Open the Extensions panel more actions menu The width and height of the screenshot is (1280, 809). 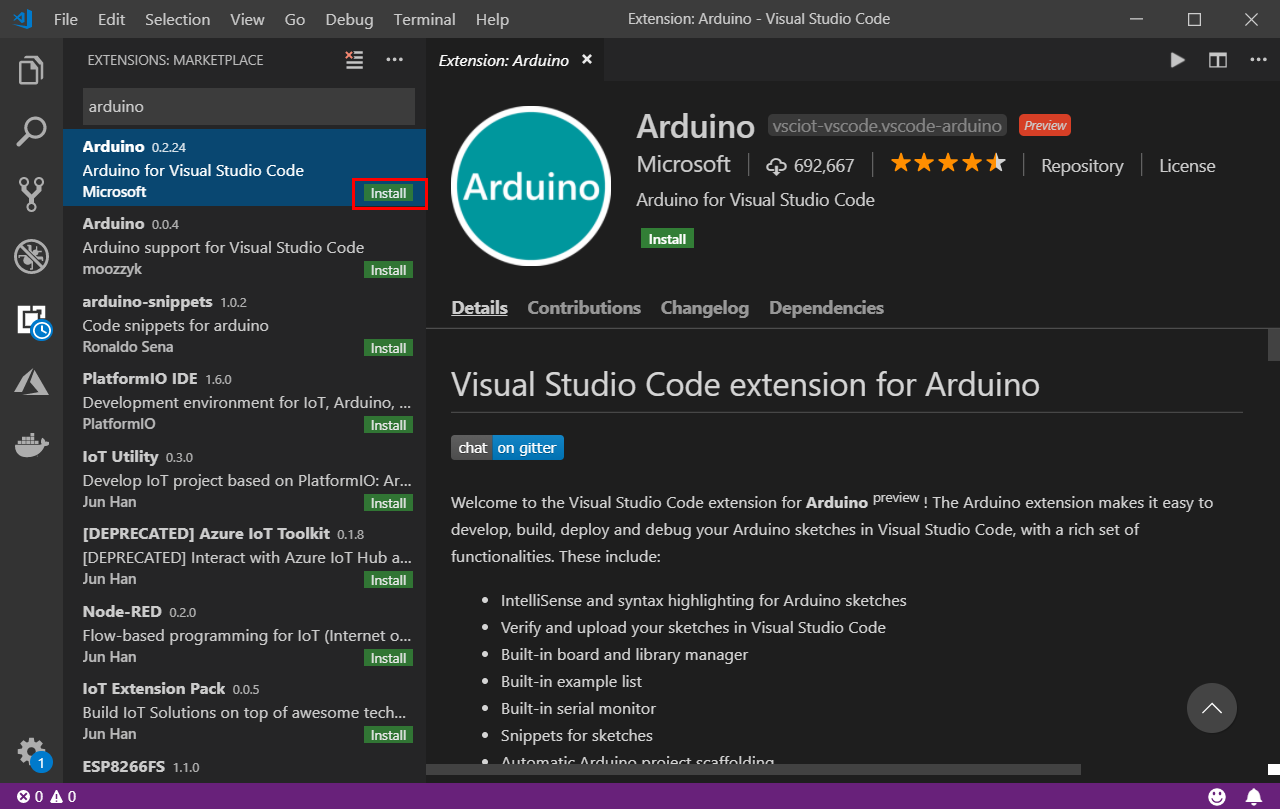point(395,60)
